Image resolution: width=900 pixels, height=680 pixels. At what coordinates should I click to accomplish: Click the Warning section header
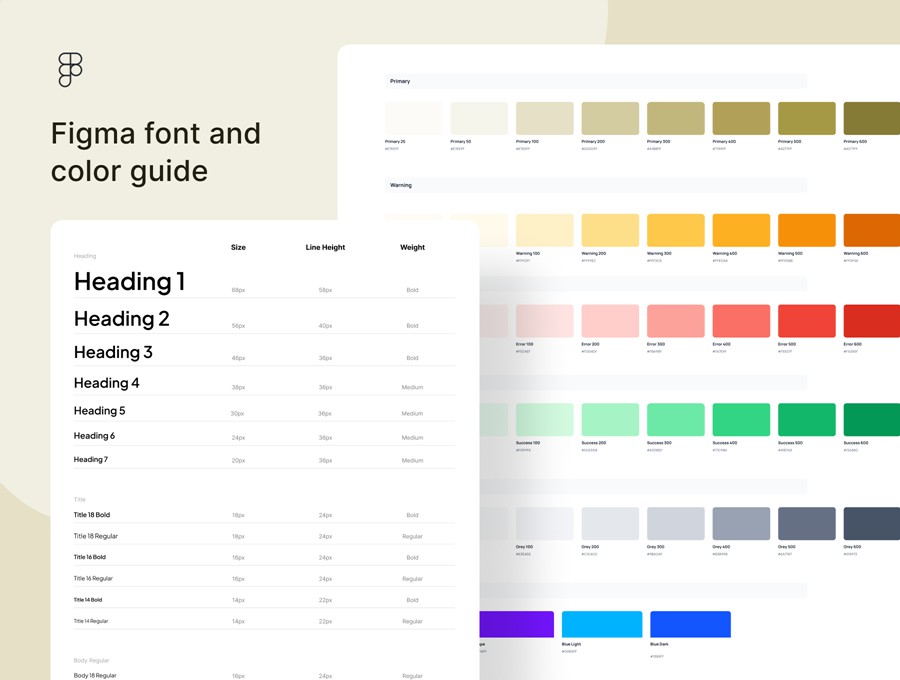click(400, 185)
